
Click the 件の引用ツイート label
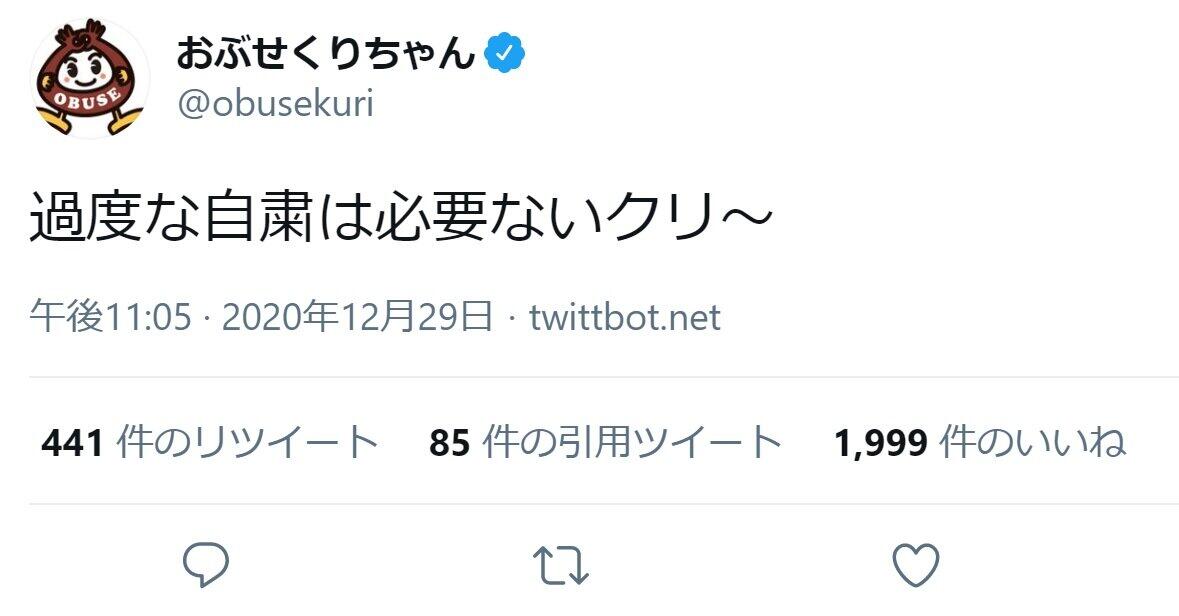point(632,442)
